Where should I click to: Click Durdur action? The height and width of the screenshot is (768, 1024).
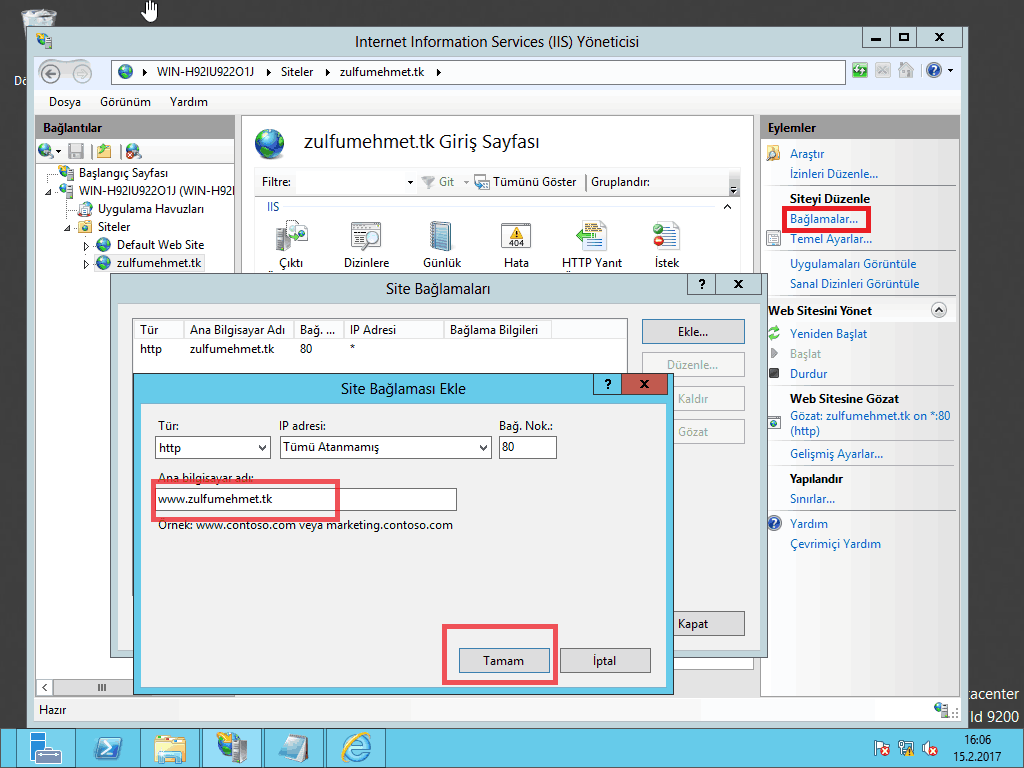[808, 374]
